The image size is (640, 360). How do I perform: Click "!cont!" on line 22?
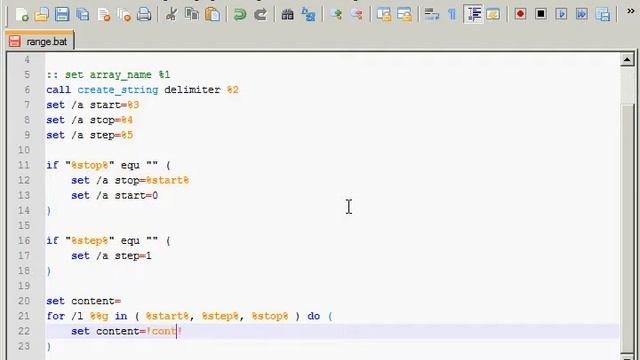pos(164,331)
